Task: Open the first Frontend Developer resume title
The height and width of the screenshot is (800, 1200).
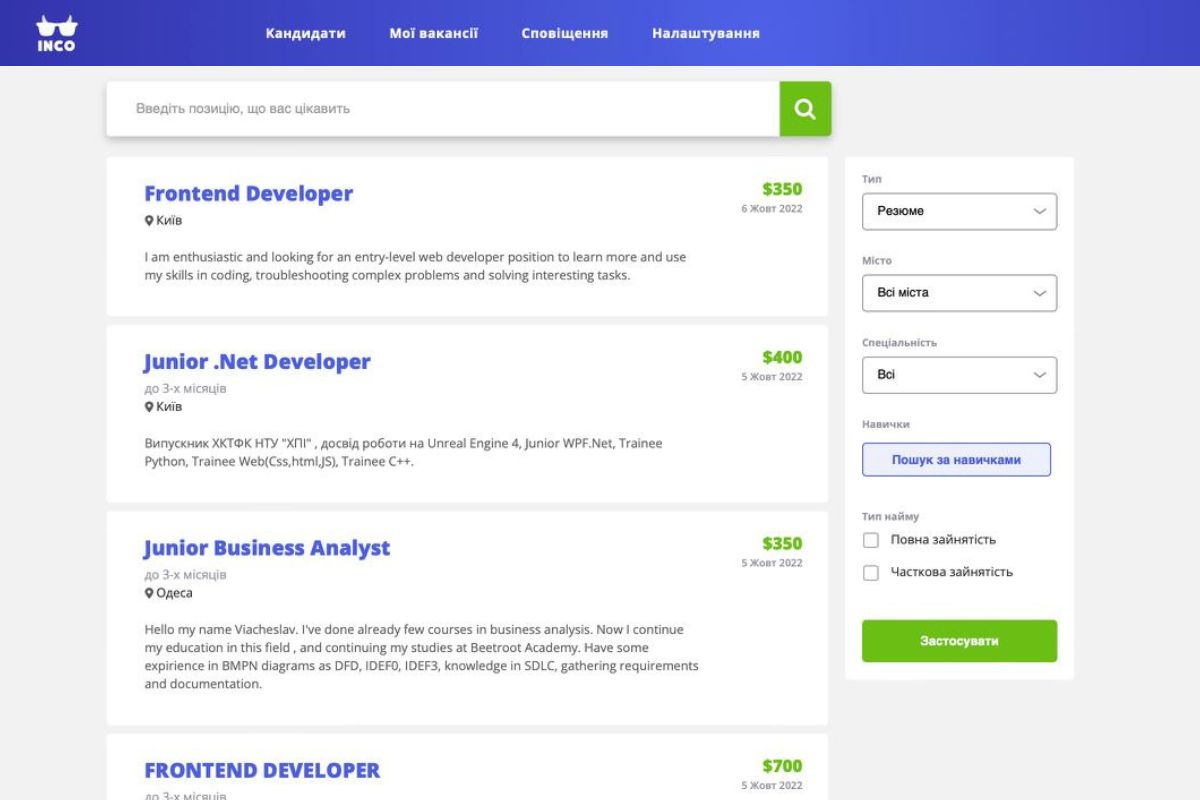Action: click(248, 194)
